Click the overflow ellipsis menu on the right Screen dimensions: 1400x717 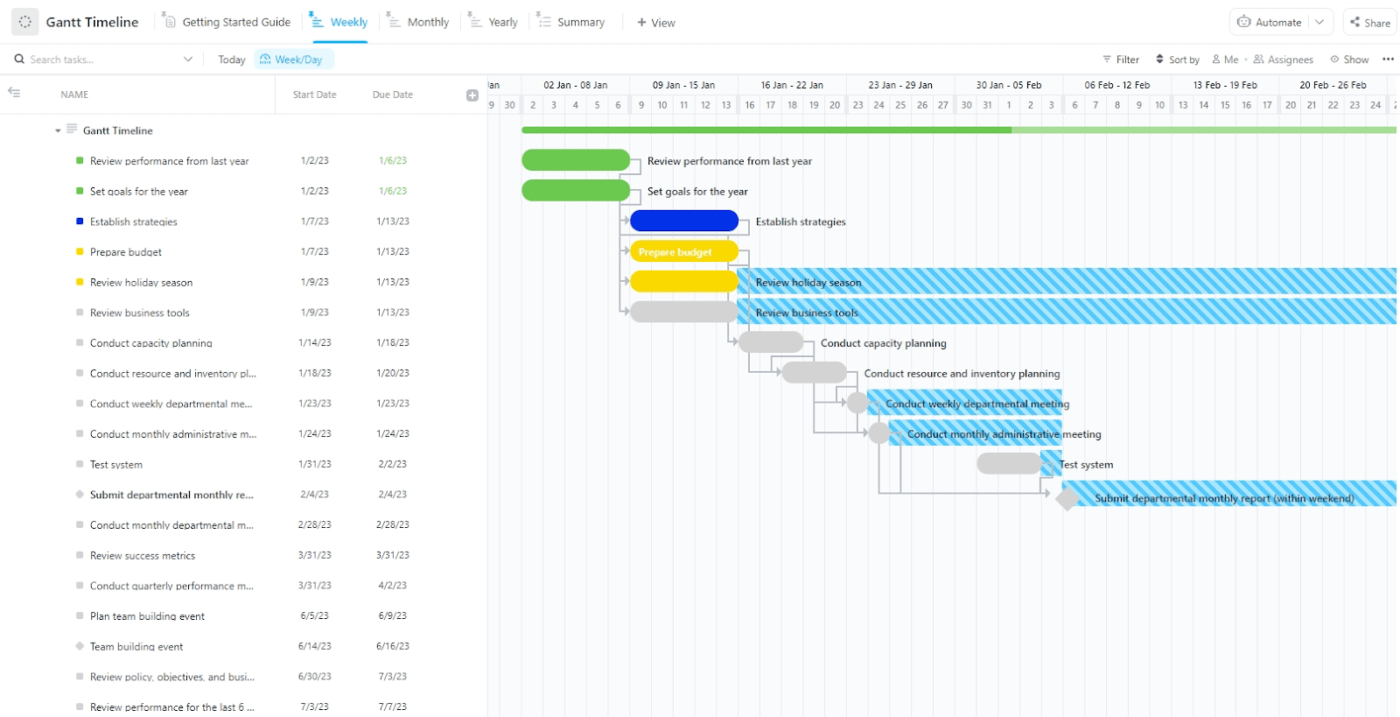point(1390,59)
